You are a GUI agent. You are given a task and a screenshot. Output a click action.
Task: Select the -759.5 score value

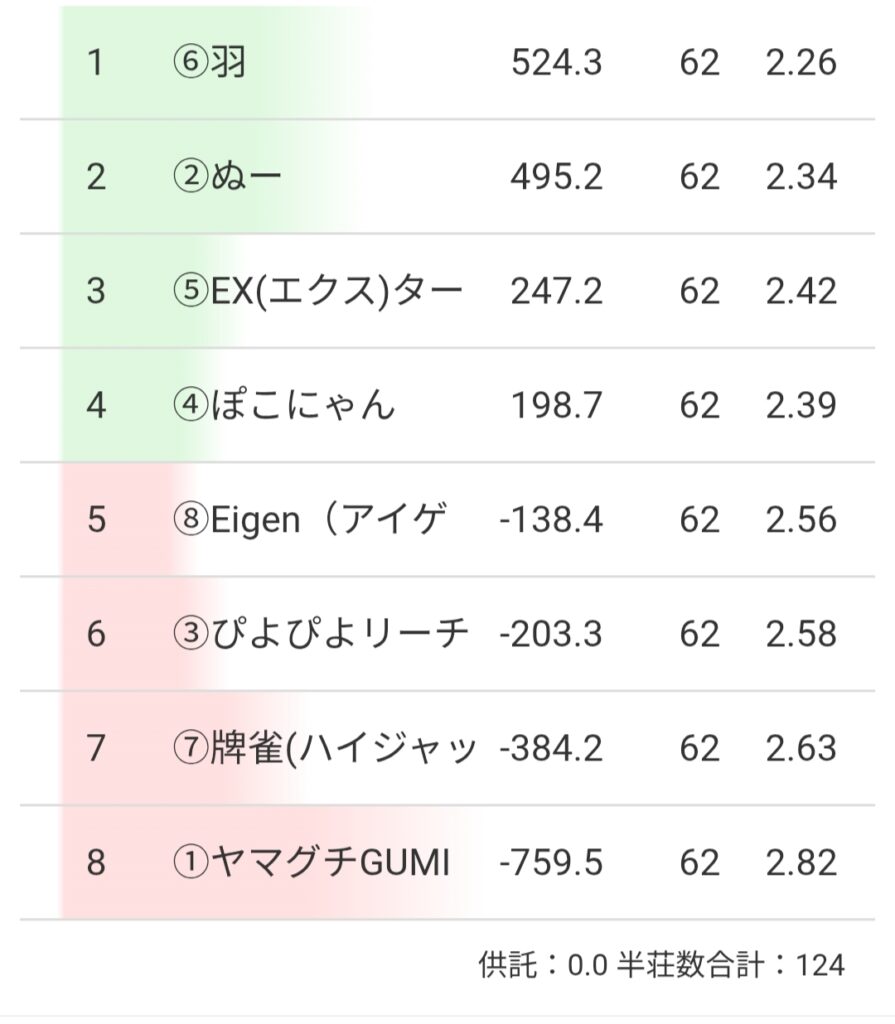[550, 861]
